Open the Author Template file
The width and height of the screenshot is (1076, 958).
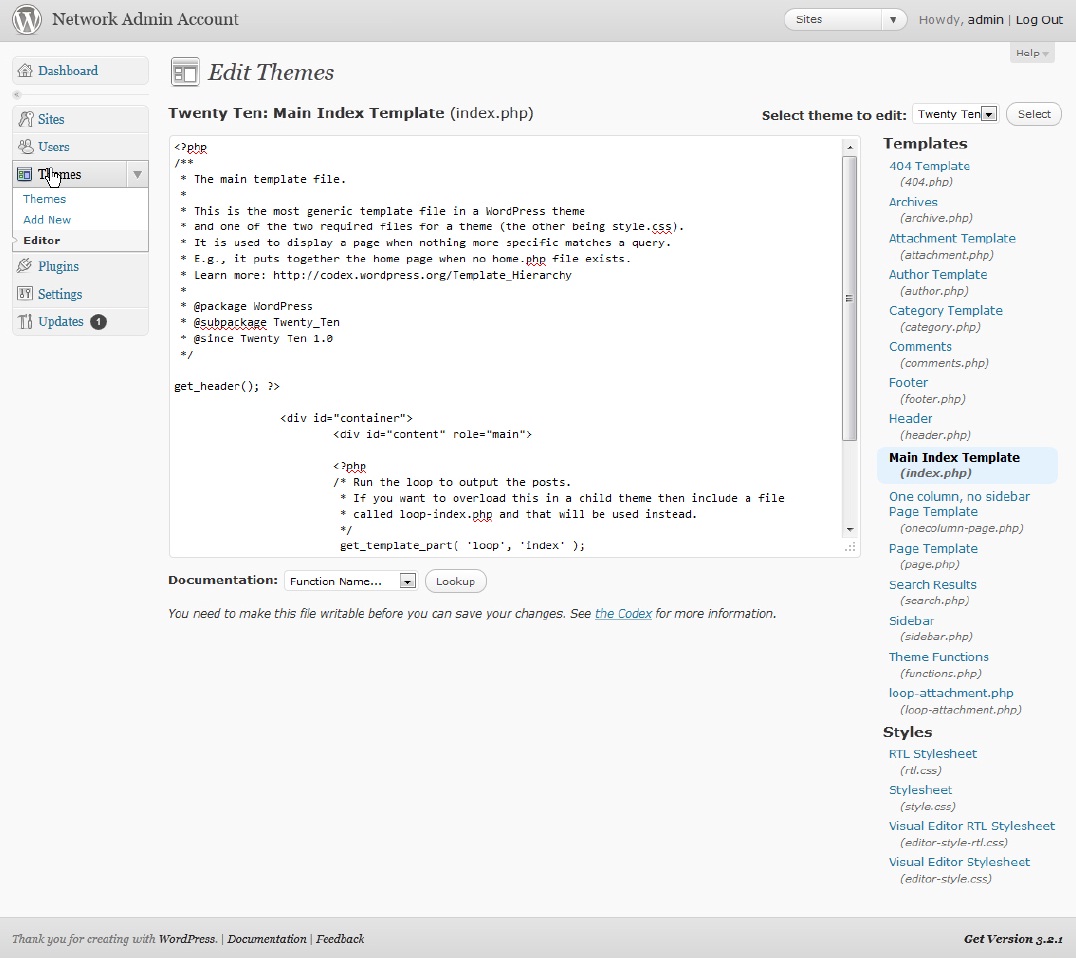click(937, 274)
